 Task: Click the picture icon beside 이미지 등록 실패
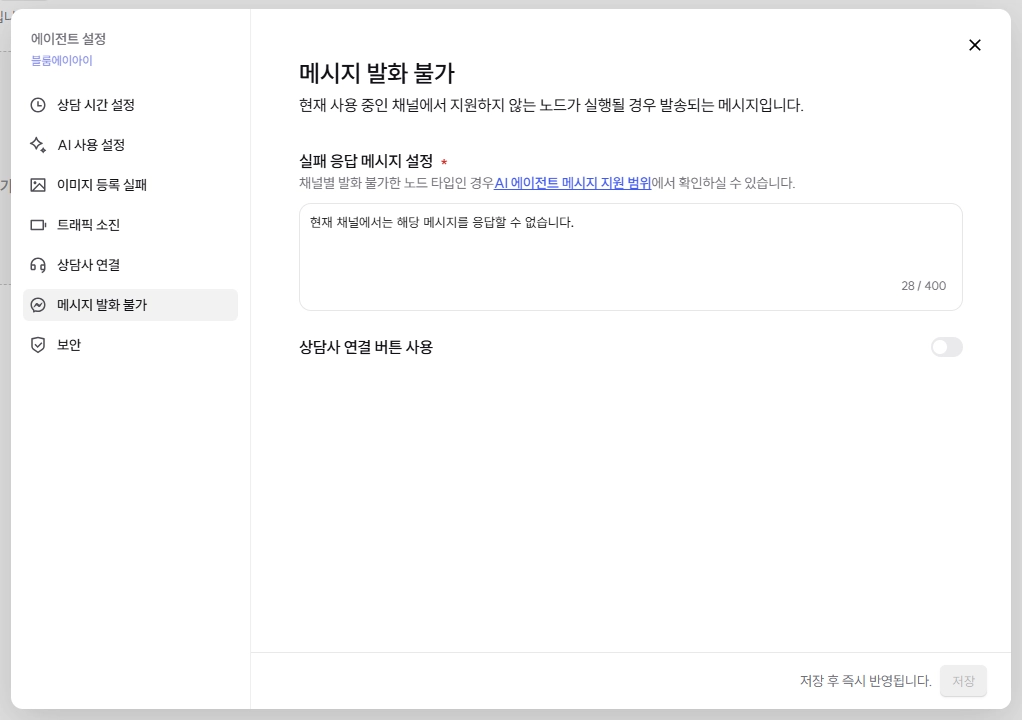coord(38,185)
